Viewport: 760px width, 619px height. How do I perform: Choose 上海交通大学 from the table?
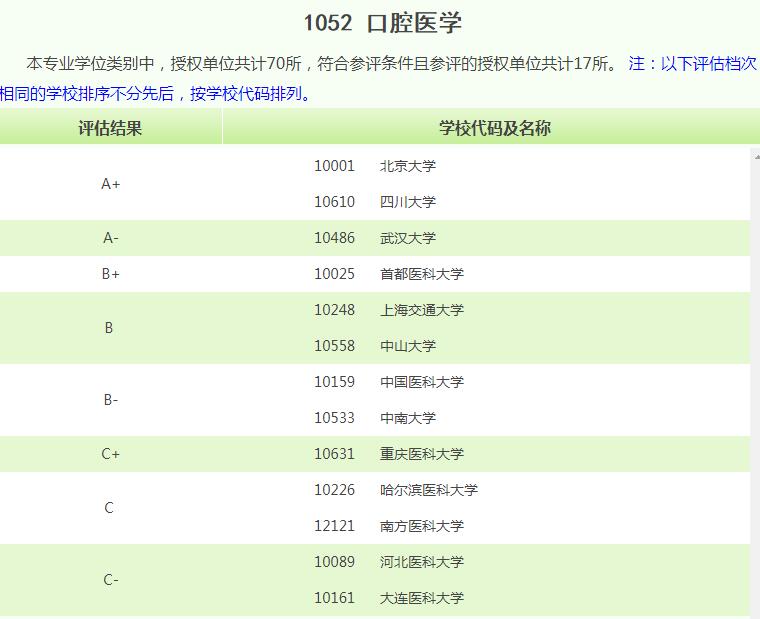422,310
